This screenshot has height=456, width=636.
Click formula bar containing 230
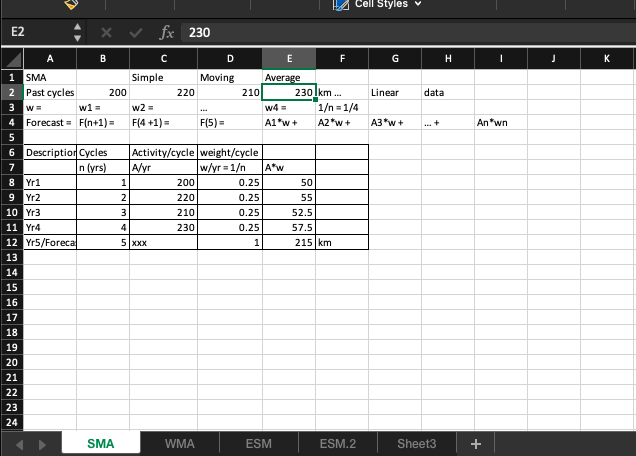click(x=409, y=32)
